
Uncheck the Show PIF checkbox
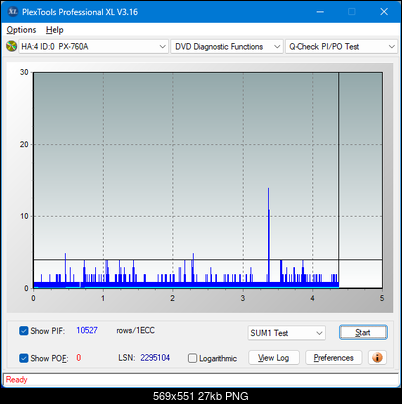pyautogui.click(x=24, y=331)
